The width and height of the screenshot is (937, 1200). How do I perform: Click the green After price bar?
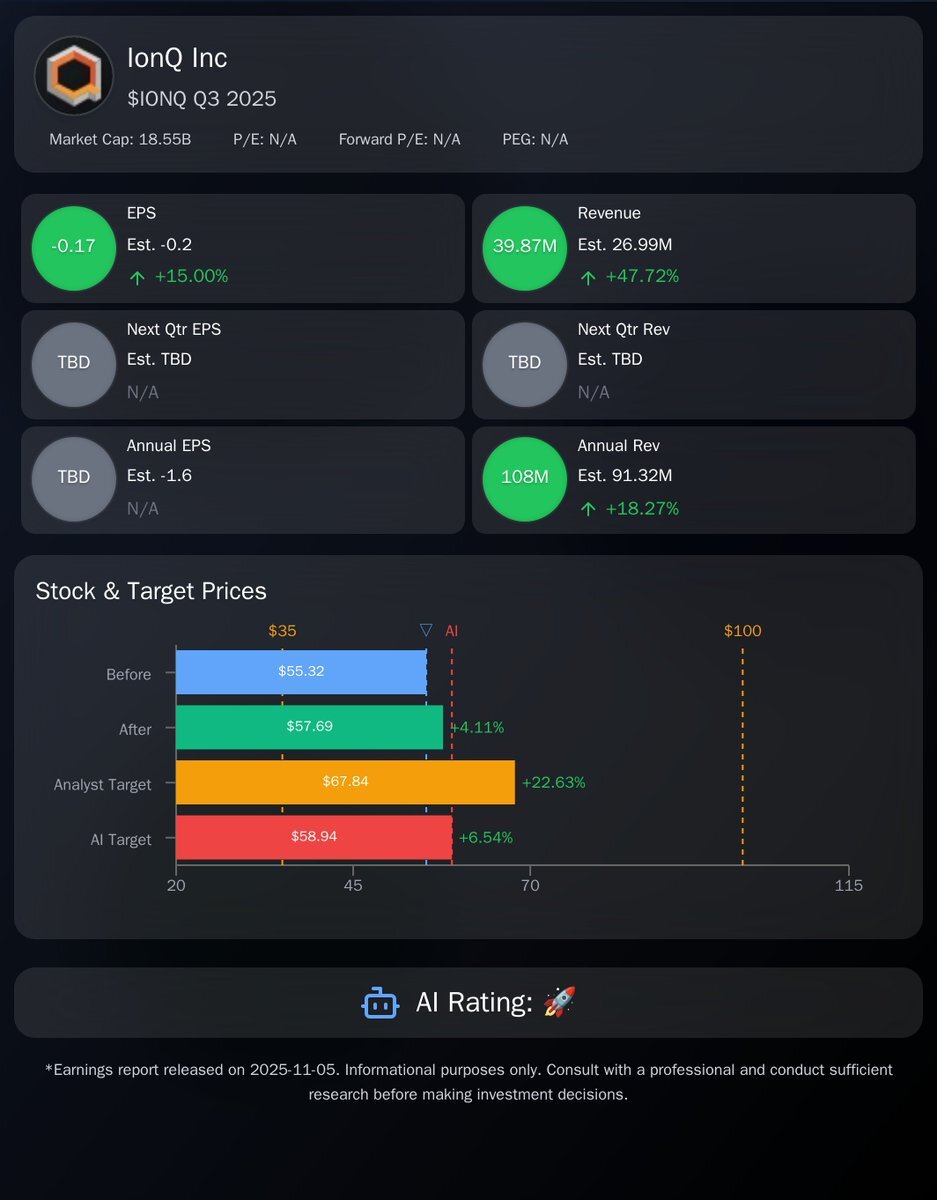[309, 727]
